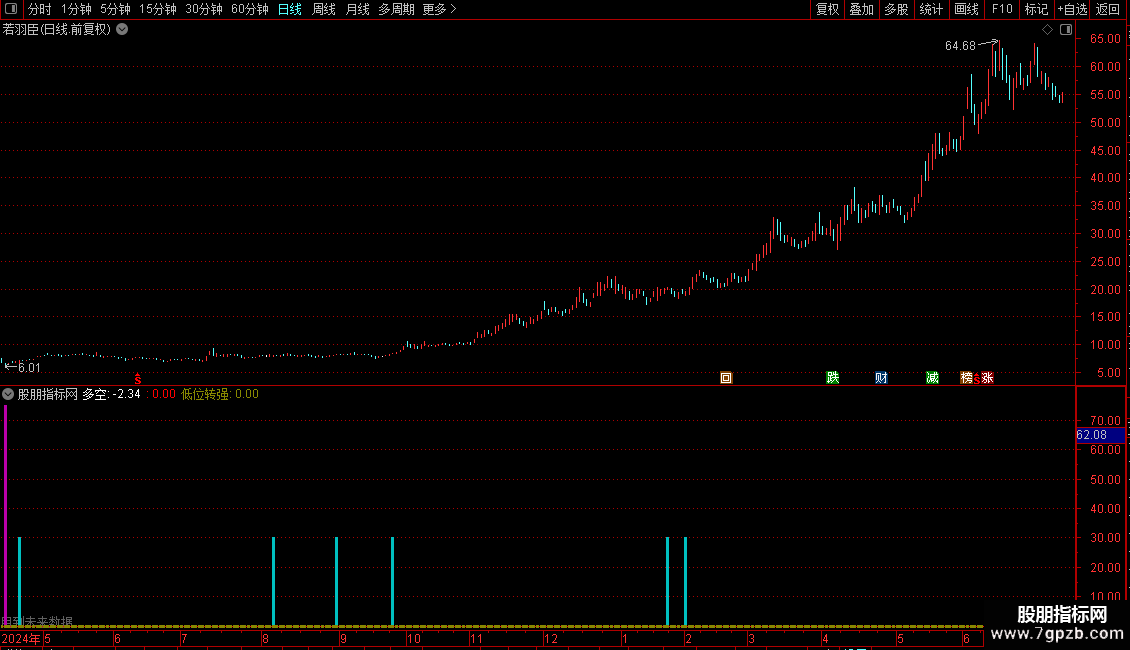Click the green 跌 marker icon
1130x650 pixels.
pos(832,378)
